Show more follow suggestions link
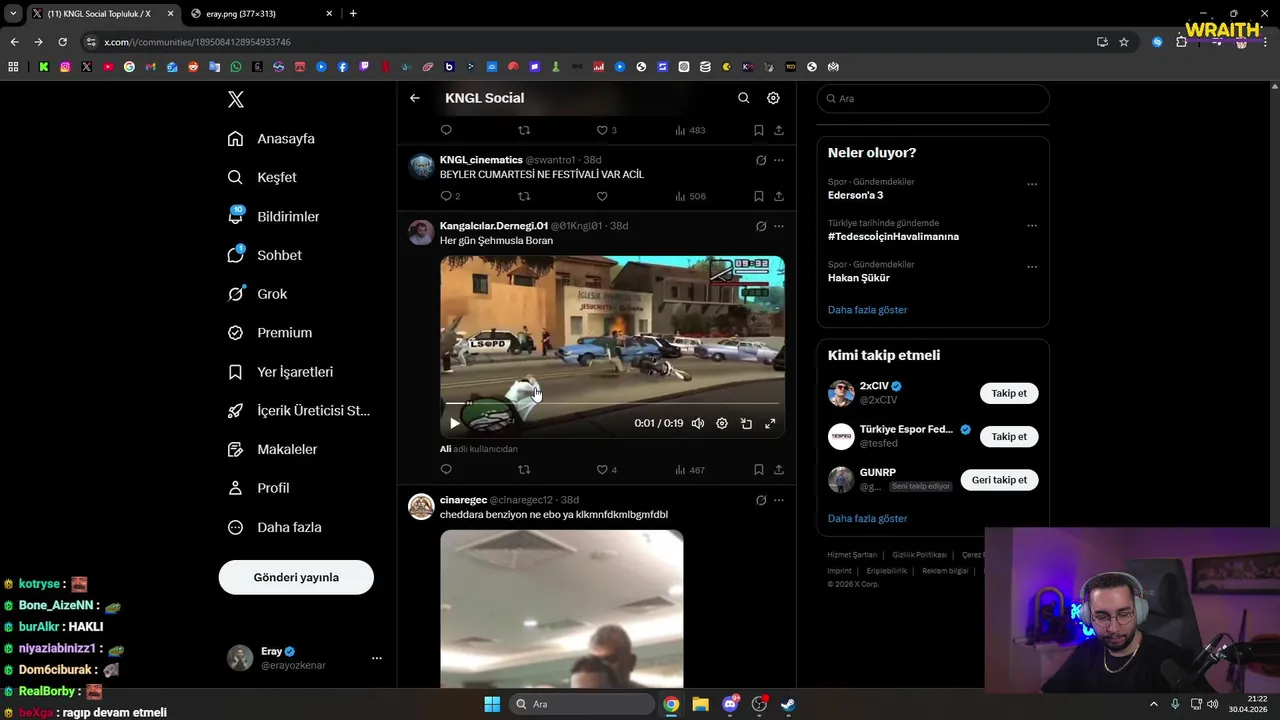The width and height of the screenshot is (1280, 720). [x=867, y=518]
